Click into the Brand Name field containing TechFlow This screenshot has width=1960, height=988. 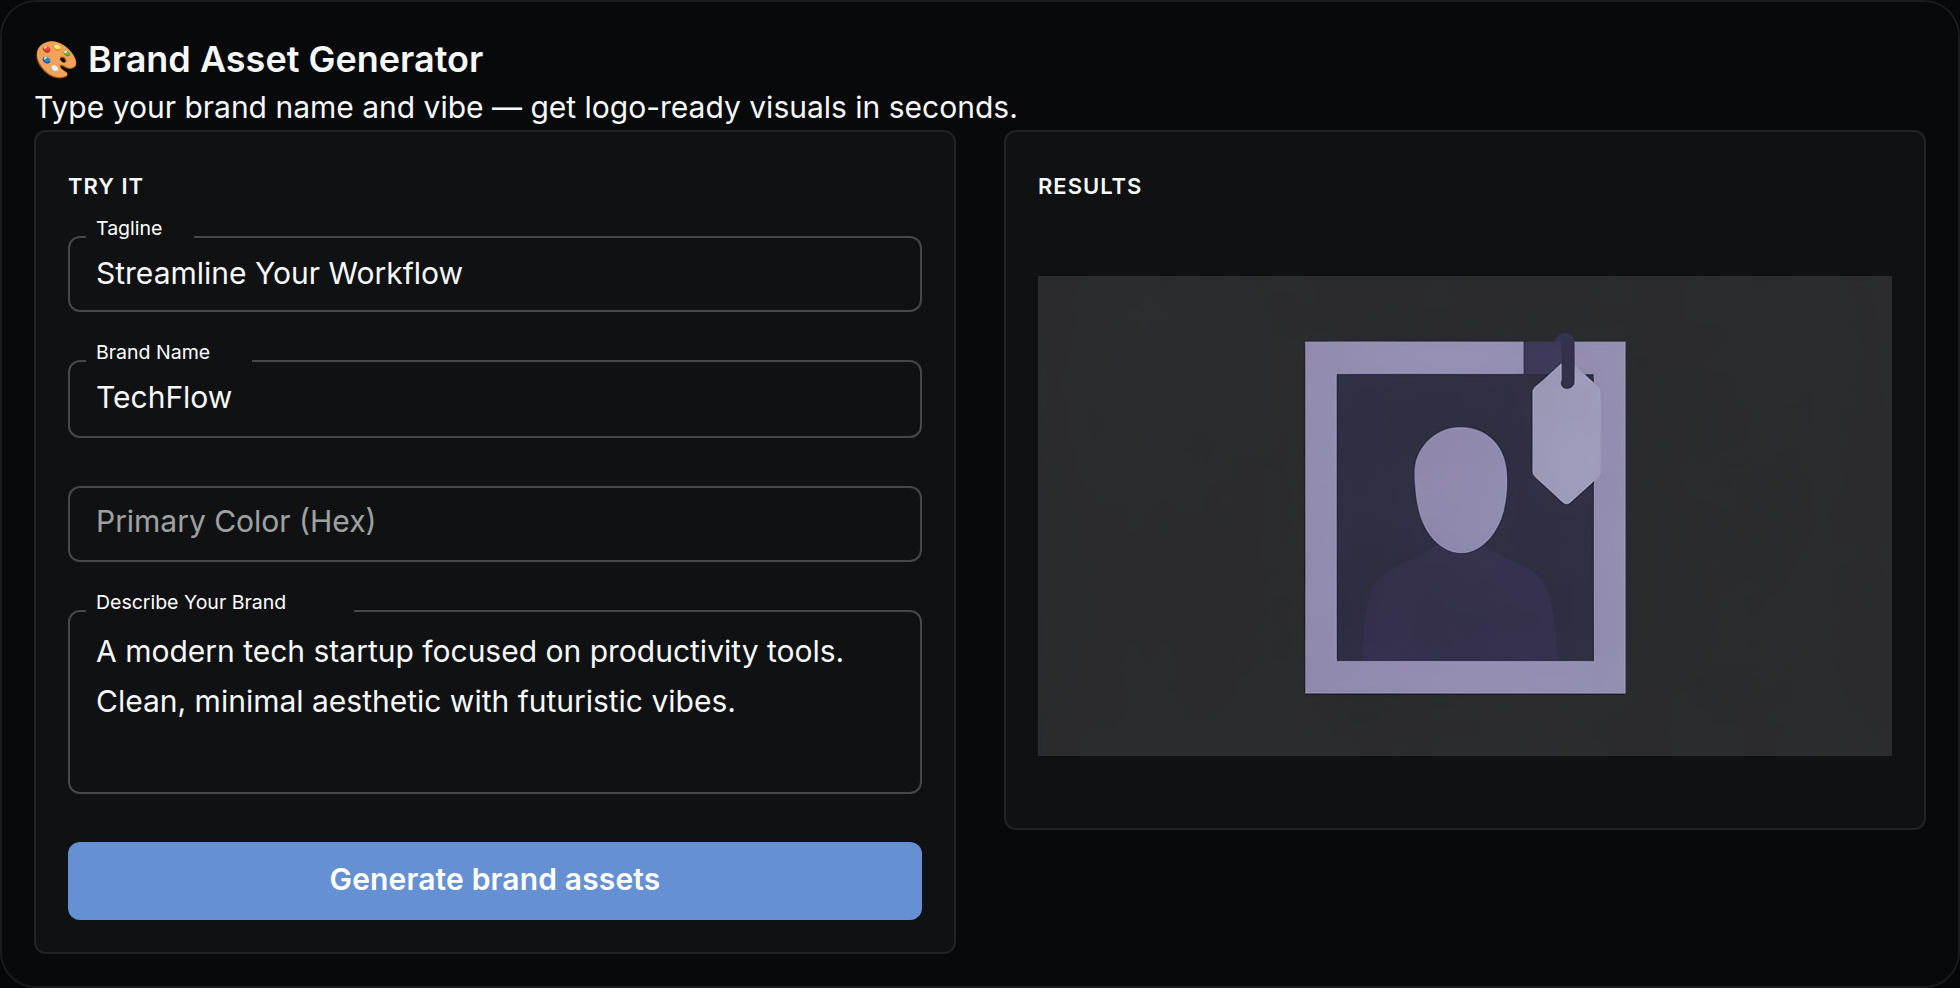pos(495,399)
